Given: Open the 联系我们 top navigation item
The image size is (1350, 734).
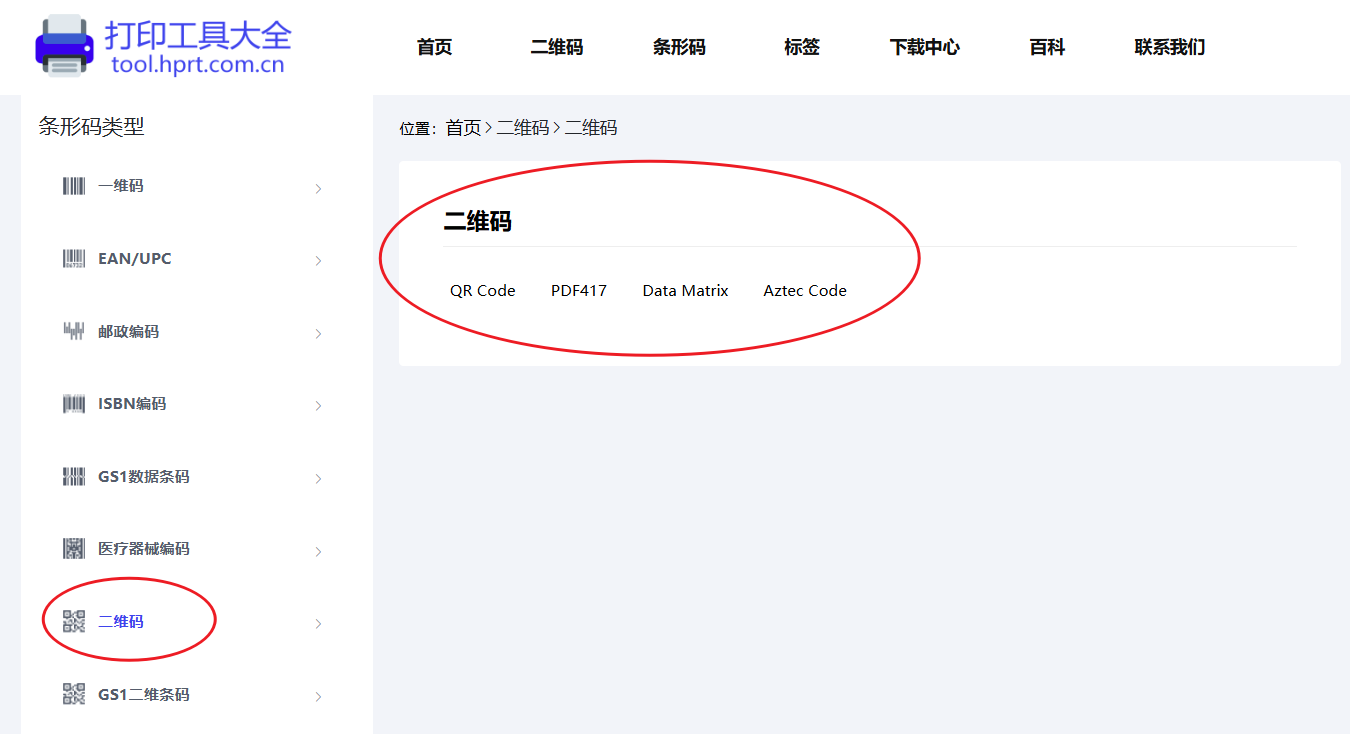Looking at the screenshot, I should 1170,47.
